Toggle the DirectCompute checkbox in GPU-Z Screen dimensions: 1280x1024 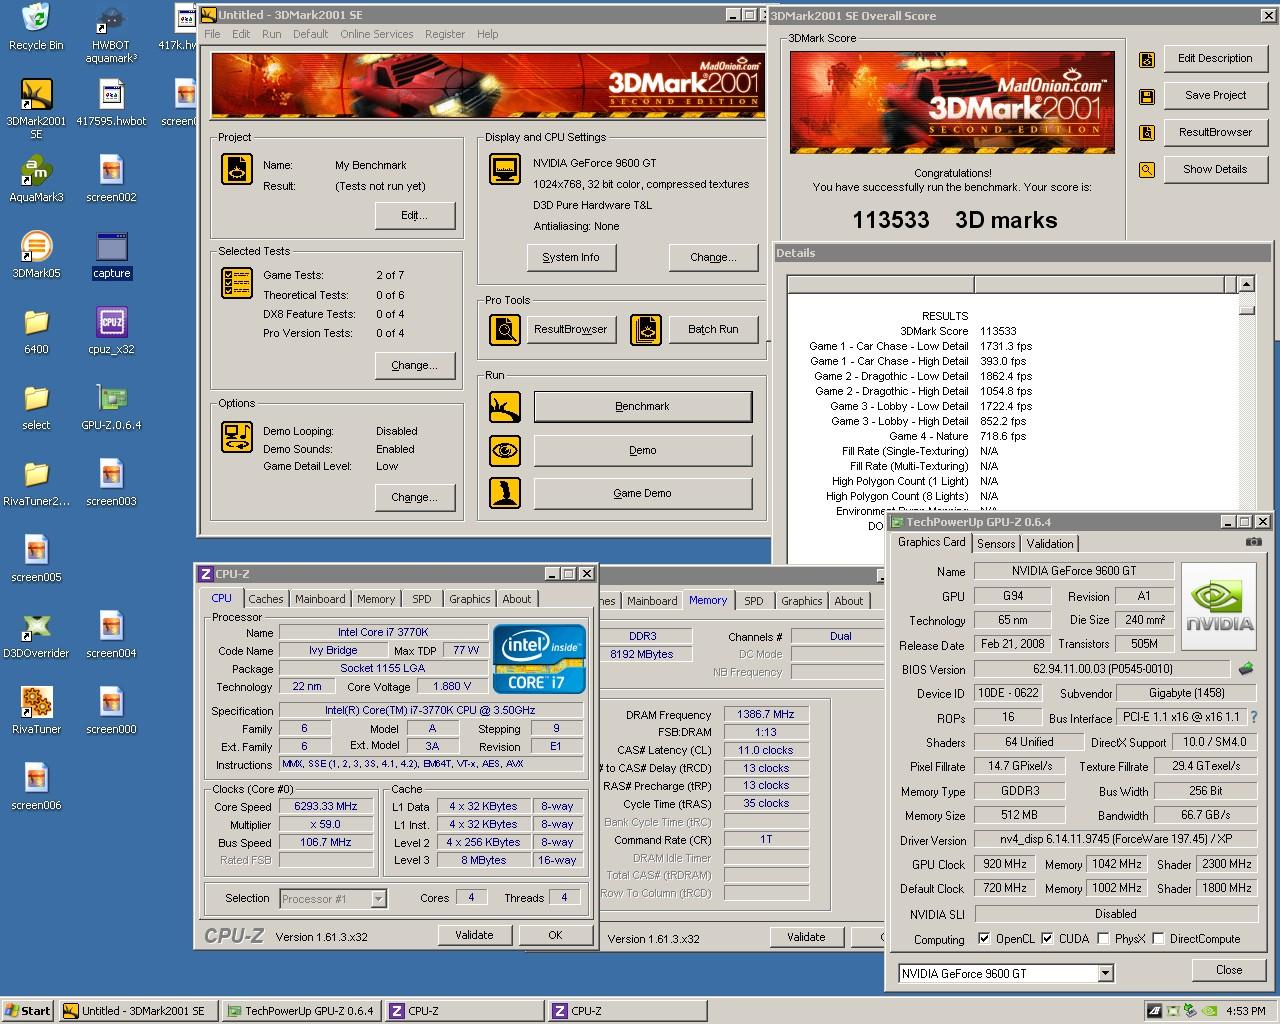tap(1158, 939)
